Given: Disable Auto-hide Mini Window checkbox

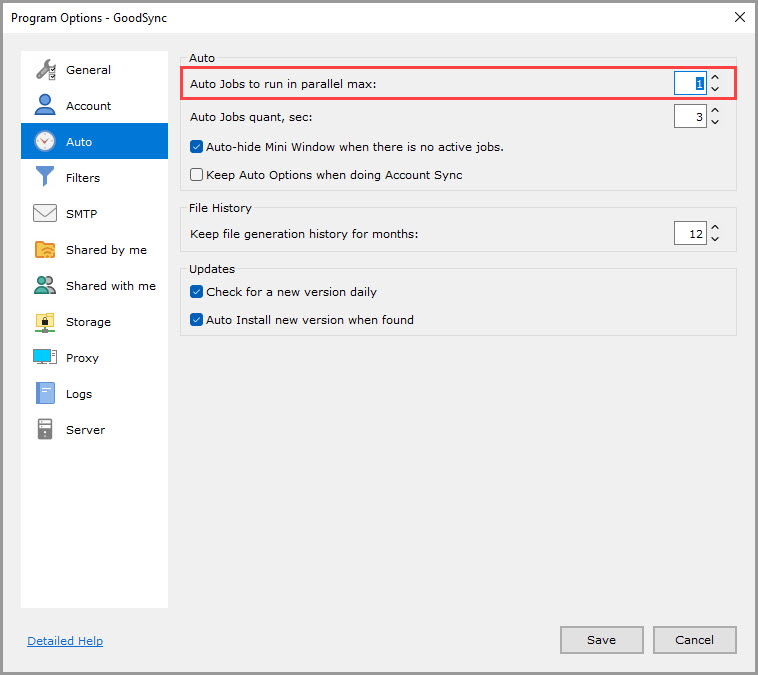Looking at the screenshot, I should pyautogui.click(x=196, y=147).
